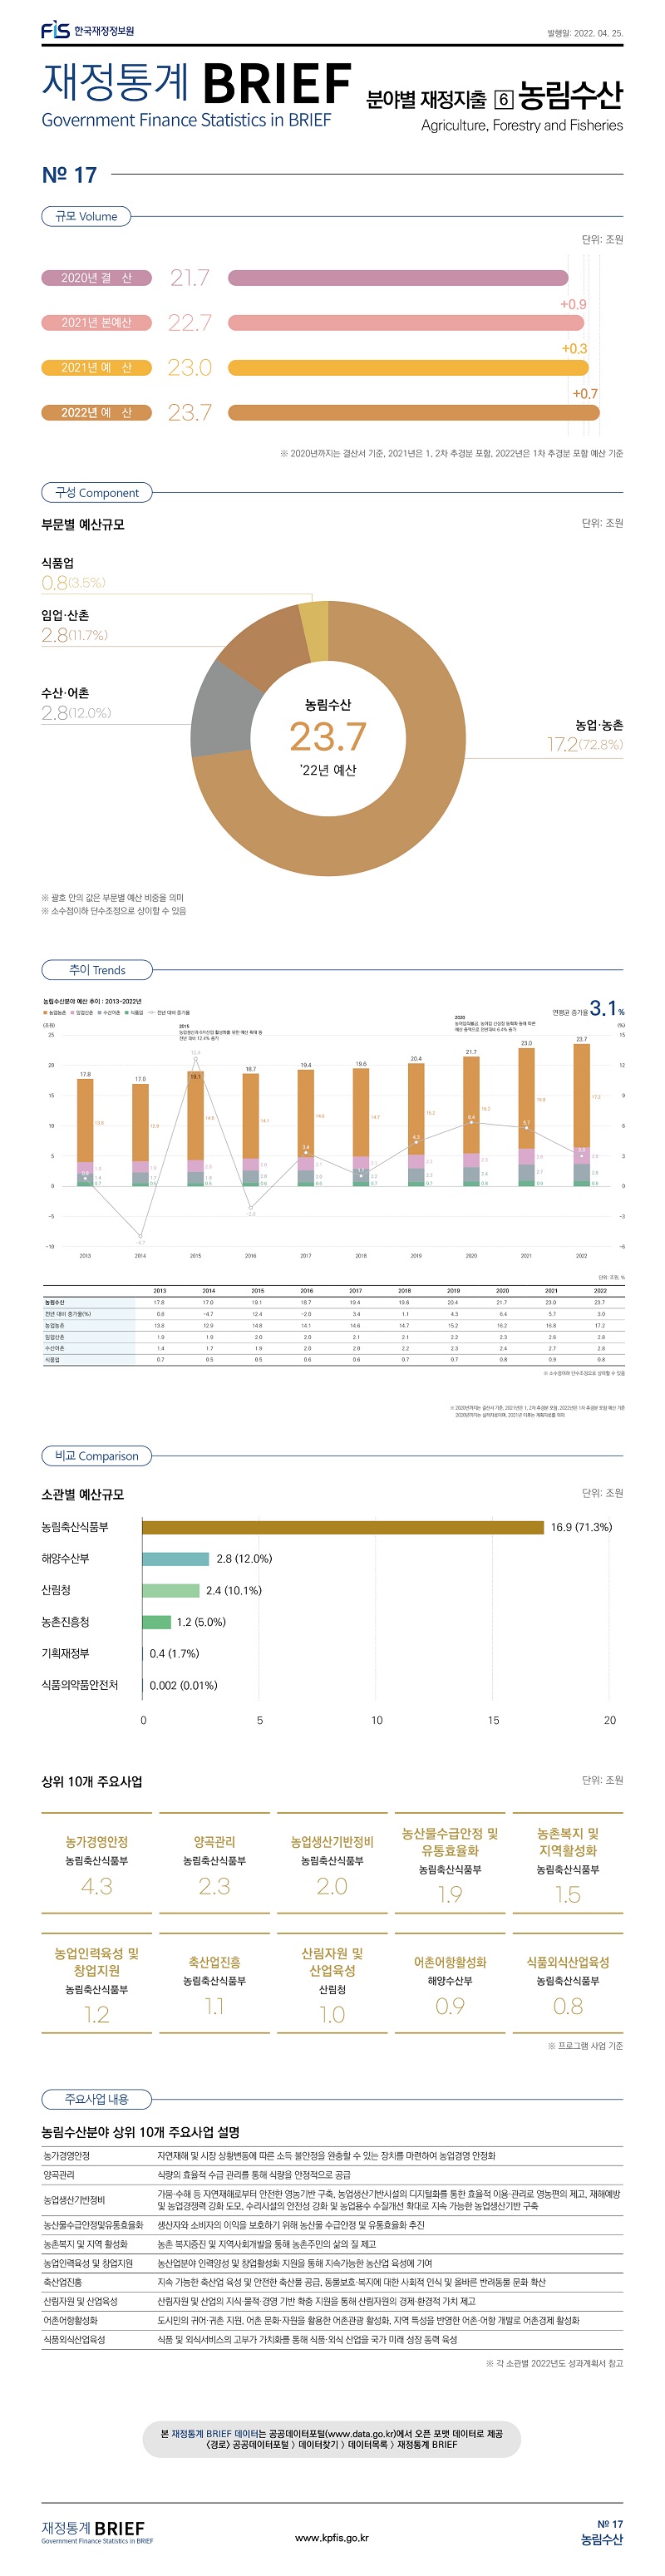The width and height of the screenshot is (665, 2576).
Task: Click the 축산업진흥 row in the description table
Action: click(332, 2283)
